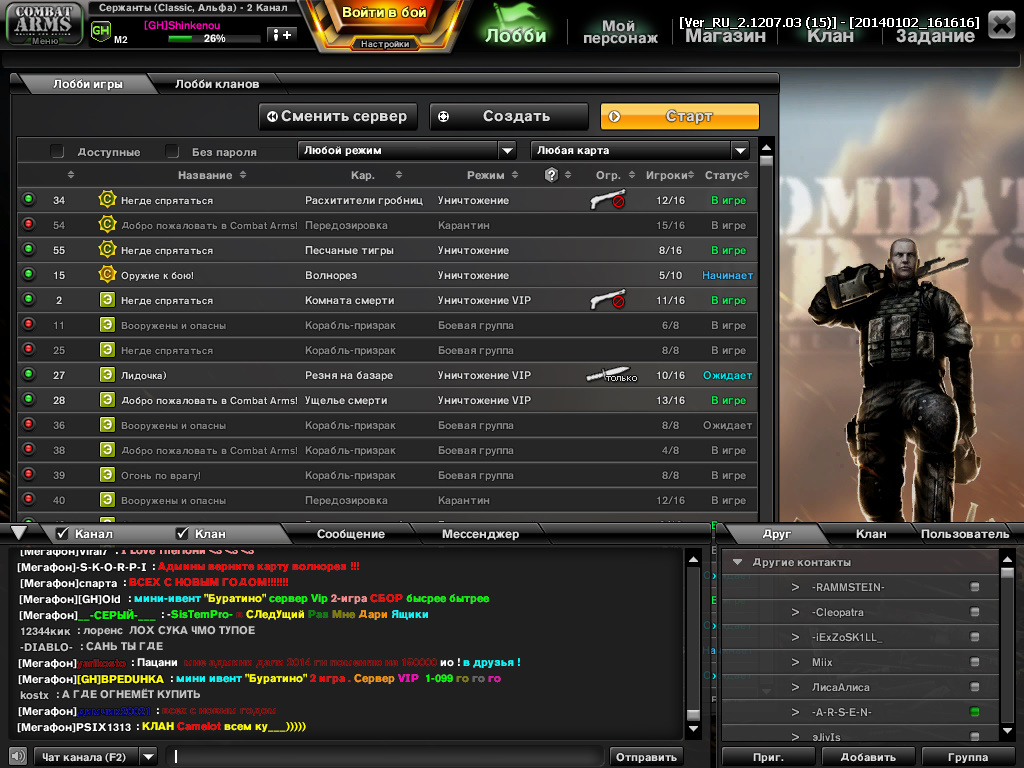This screenshot has height=768, width=1024.
Task: Click status indicator next to -A-R-S-E-N-
Action: [974, 712]
